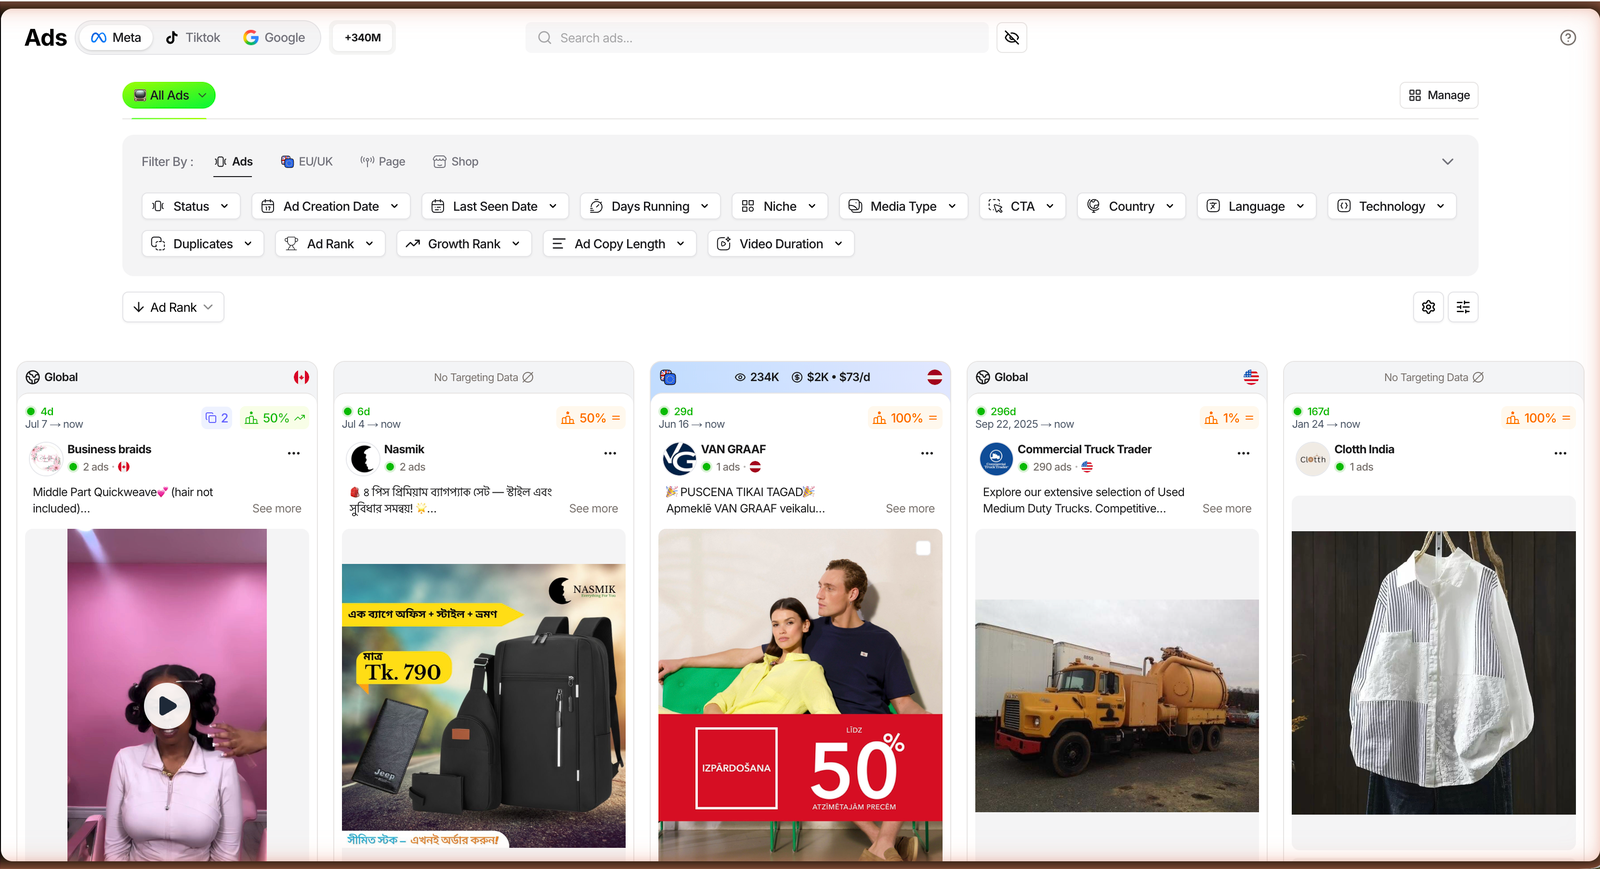Switch to the Tiktok platform tab
This screenshot has height=869, width=1600.
[193, 38]
